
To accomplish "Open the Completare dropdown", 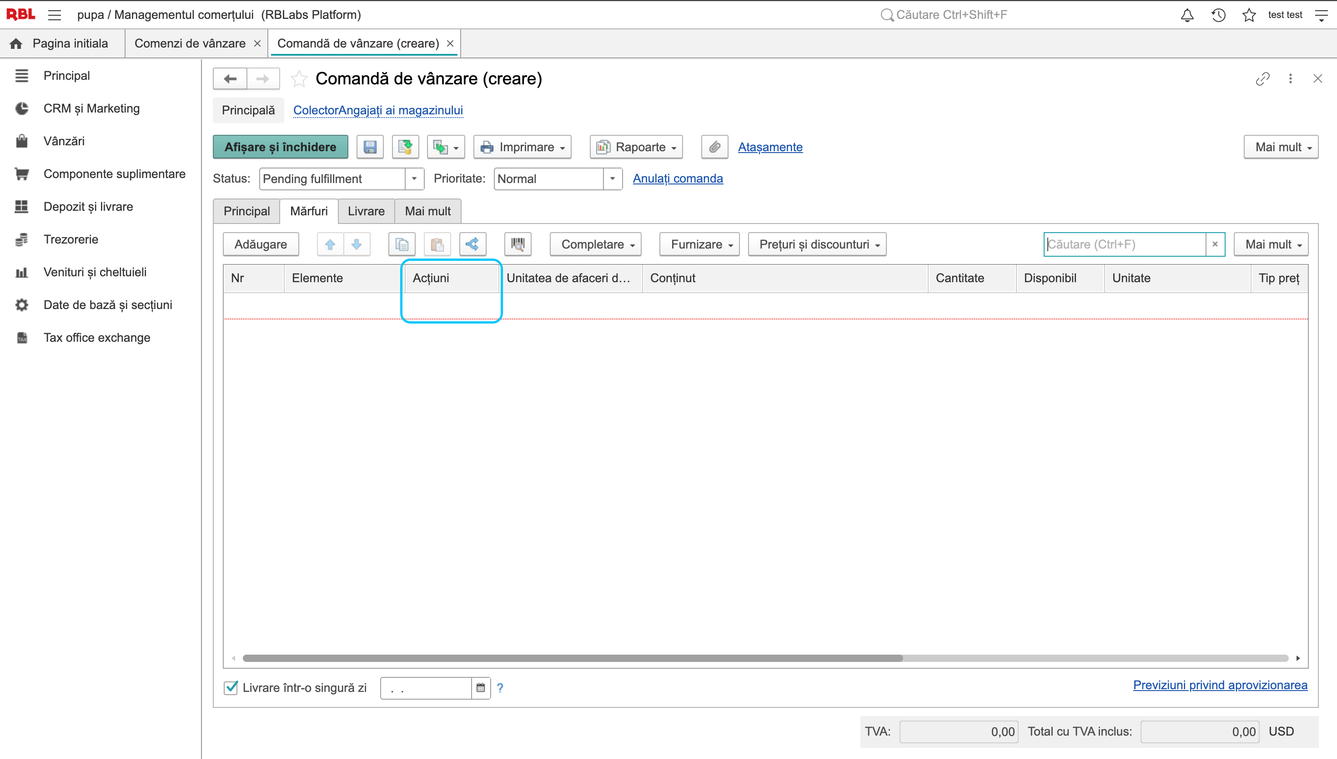I will tap(596, 244).
